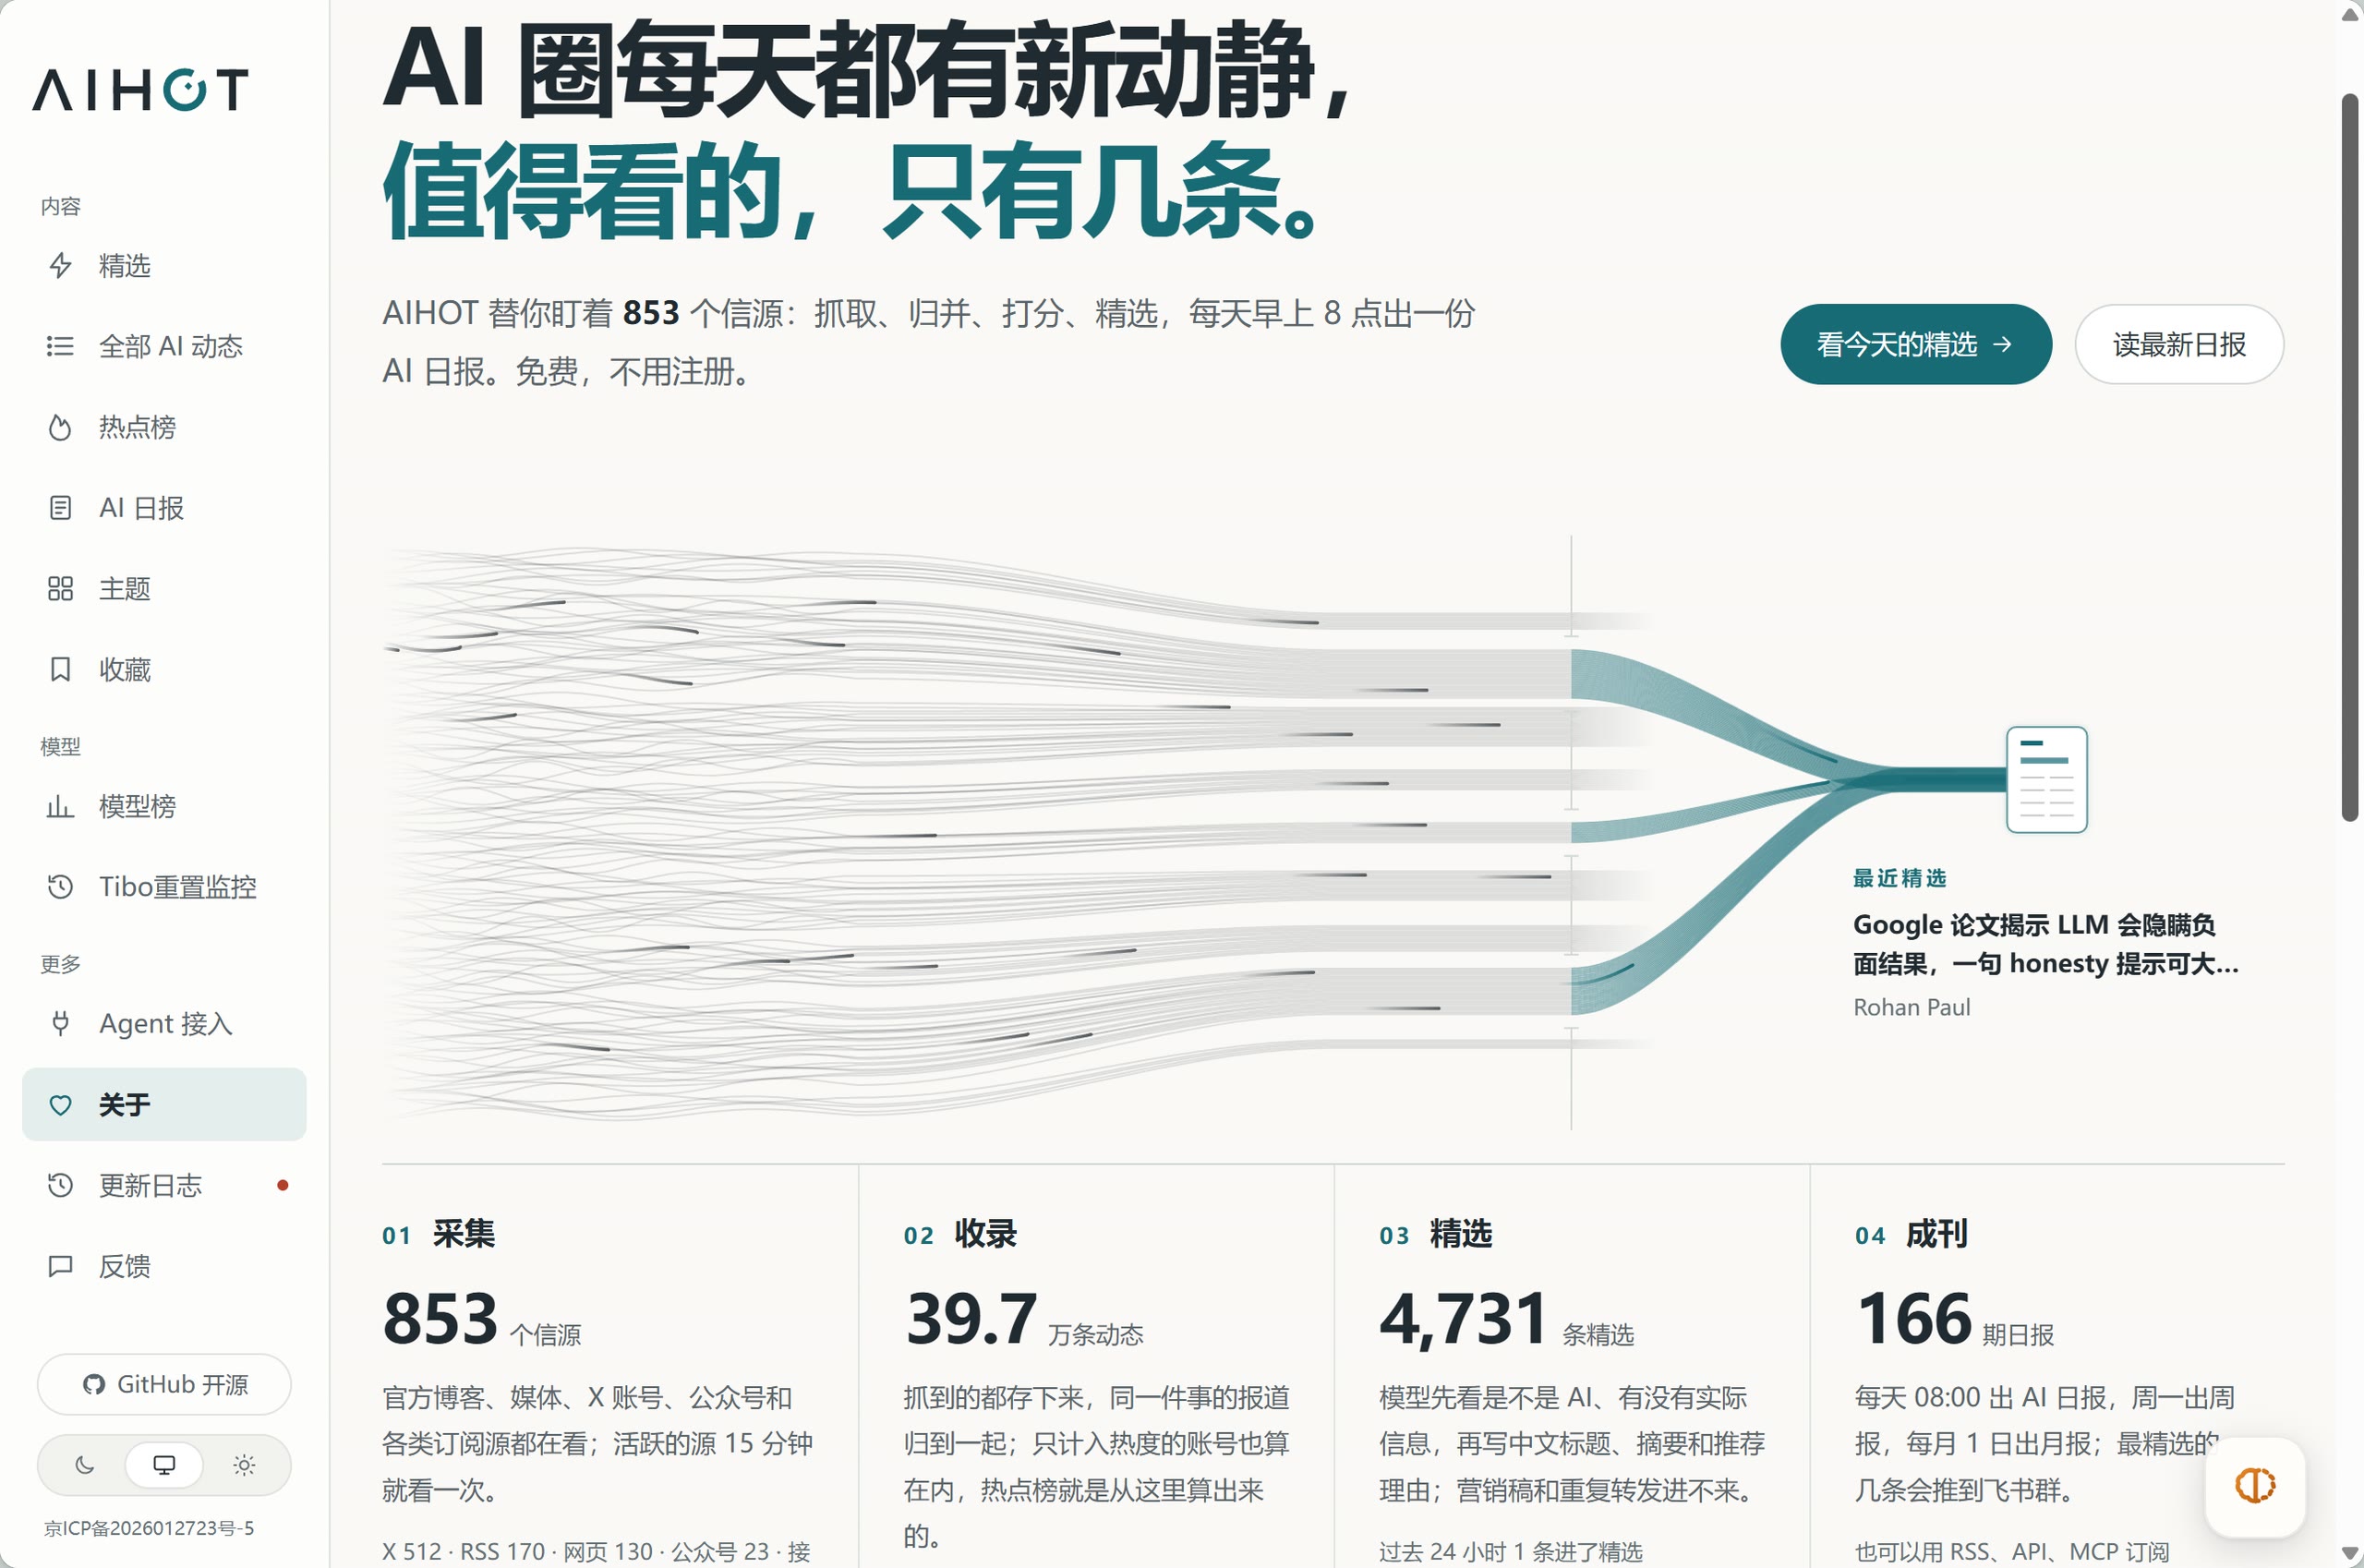Click the document icon beside AI 日报

click(61, 508)
